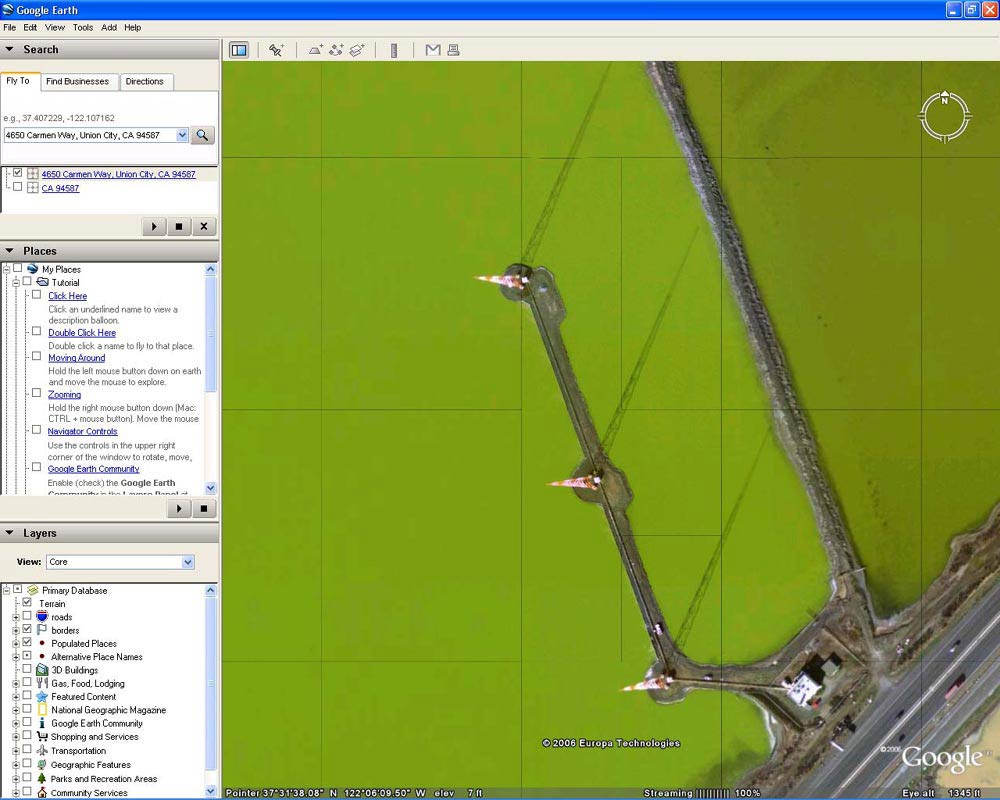Open the Fly To address history dropdown

182,135
